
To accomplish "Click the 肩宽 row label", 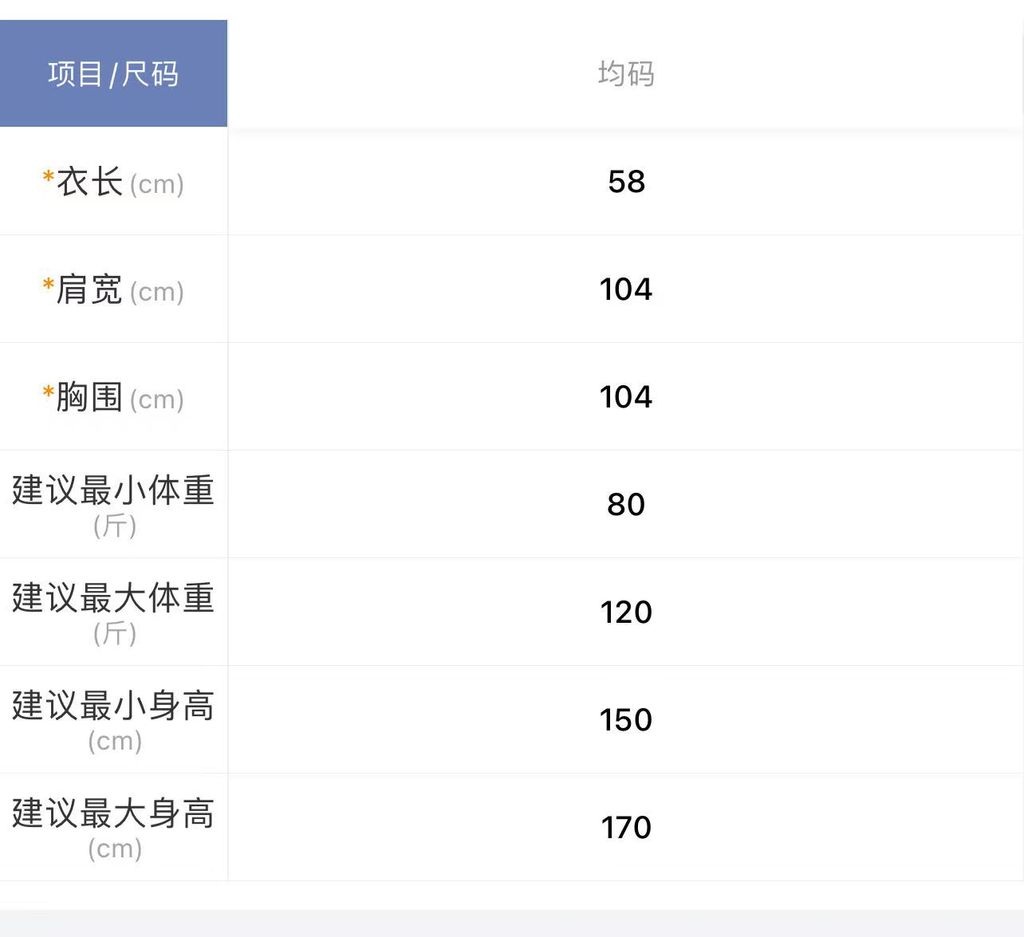I will pos(90,290).
